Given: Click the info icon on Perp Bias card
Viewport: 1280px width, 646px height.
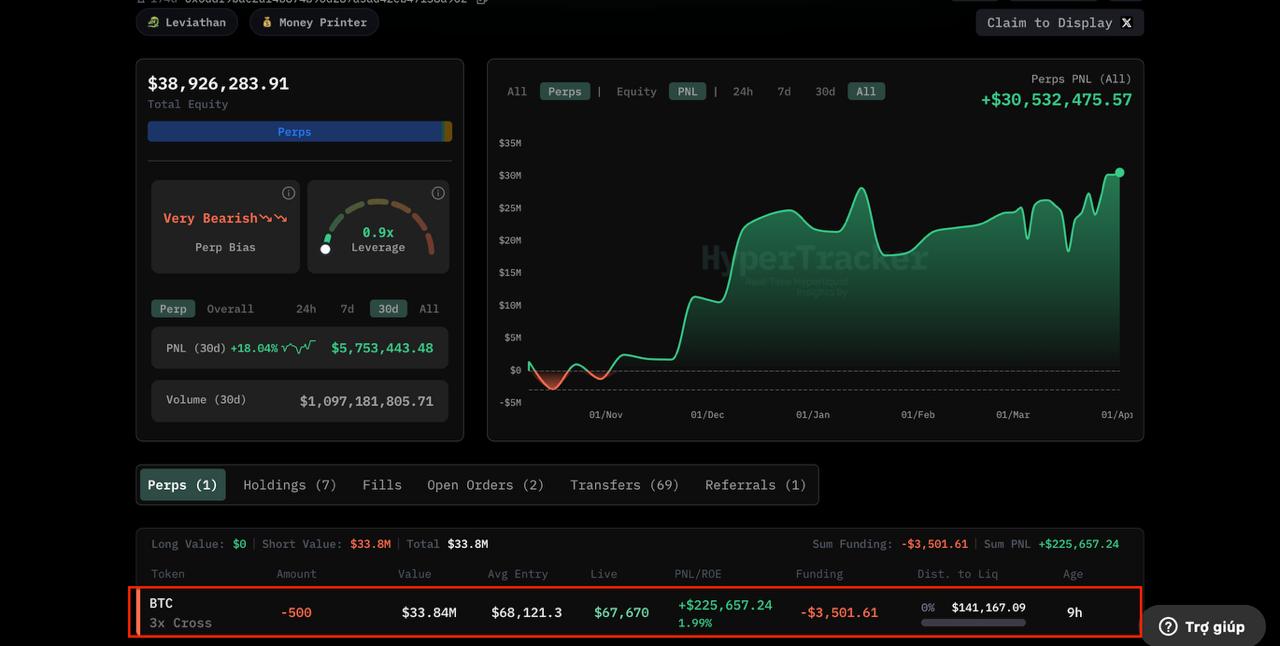Looking at the screenshot, I should (288, 193).
